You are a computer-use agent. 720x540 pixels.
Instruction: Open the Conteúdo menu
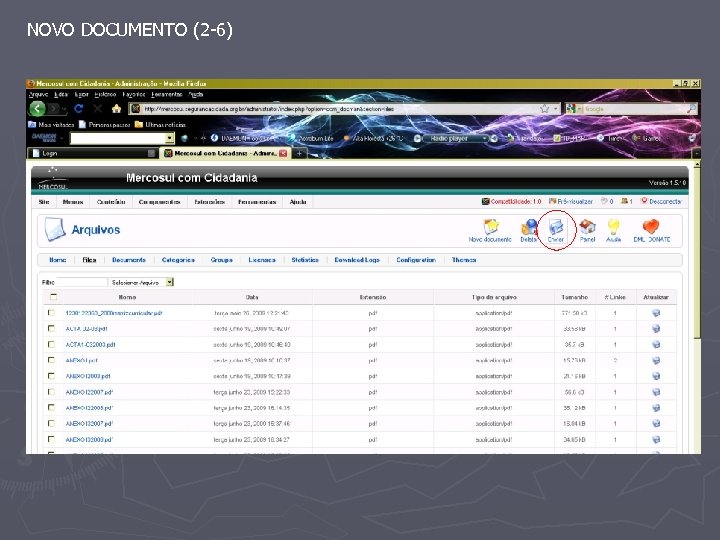click(x=111, y=202)
